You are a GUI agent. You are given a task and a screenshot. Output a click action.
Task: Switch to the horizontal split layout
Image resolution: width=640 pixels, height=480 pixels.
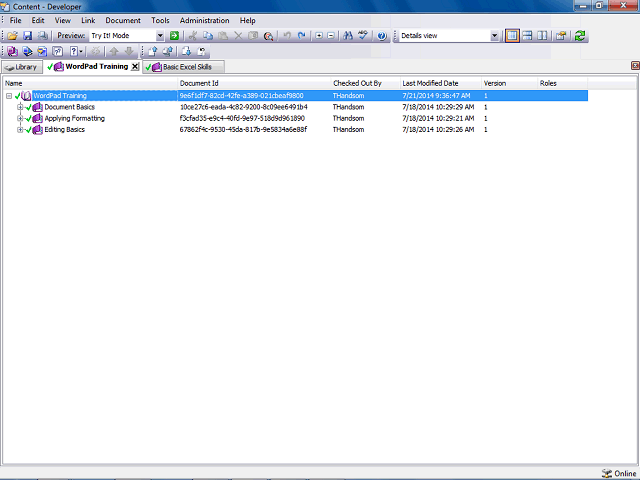click(x=527, y=36)
